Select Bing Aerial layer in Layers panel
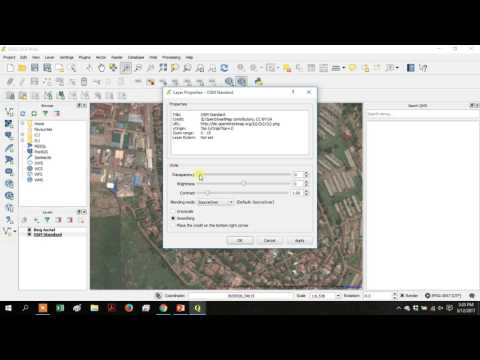The image size is (480, 360). click(x=44, y=230)
